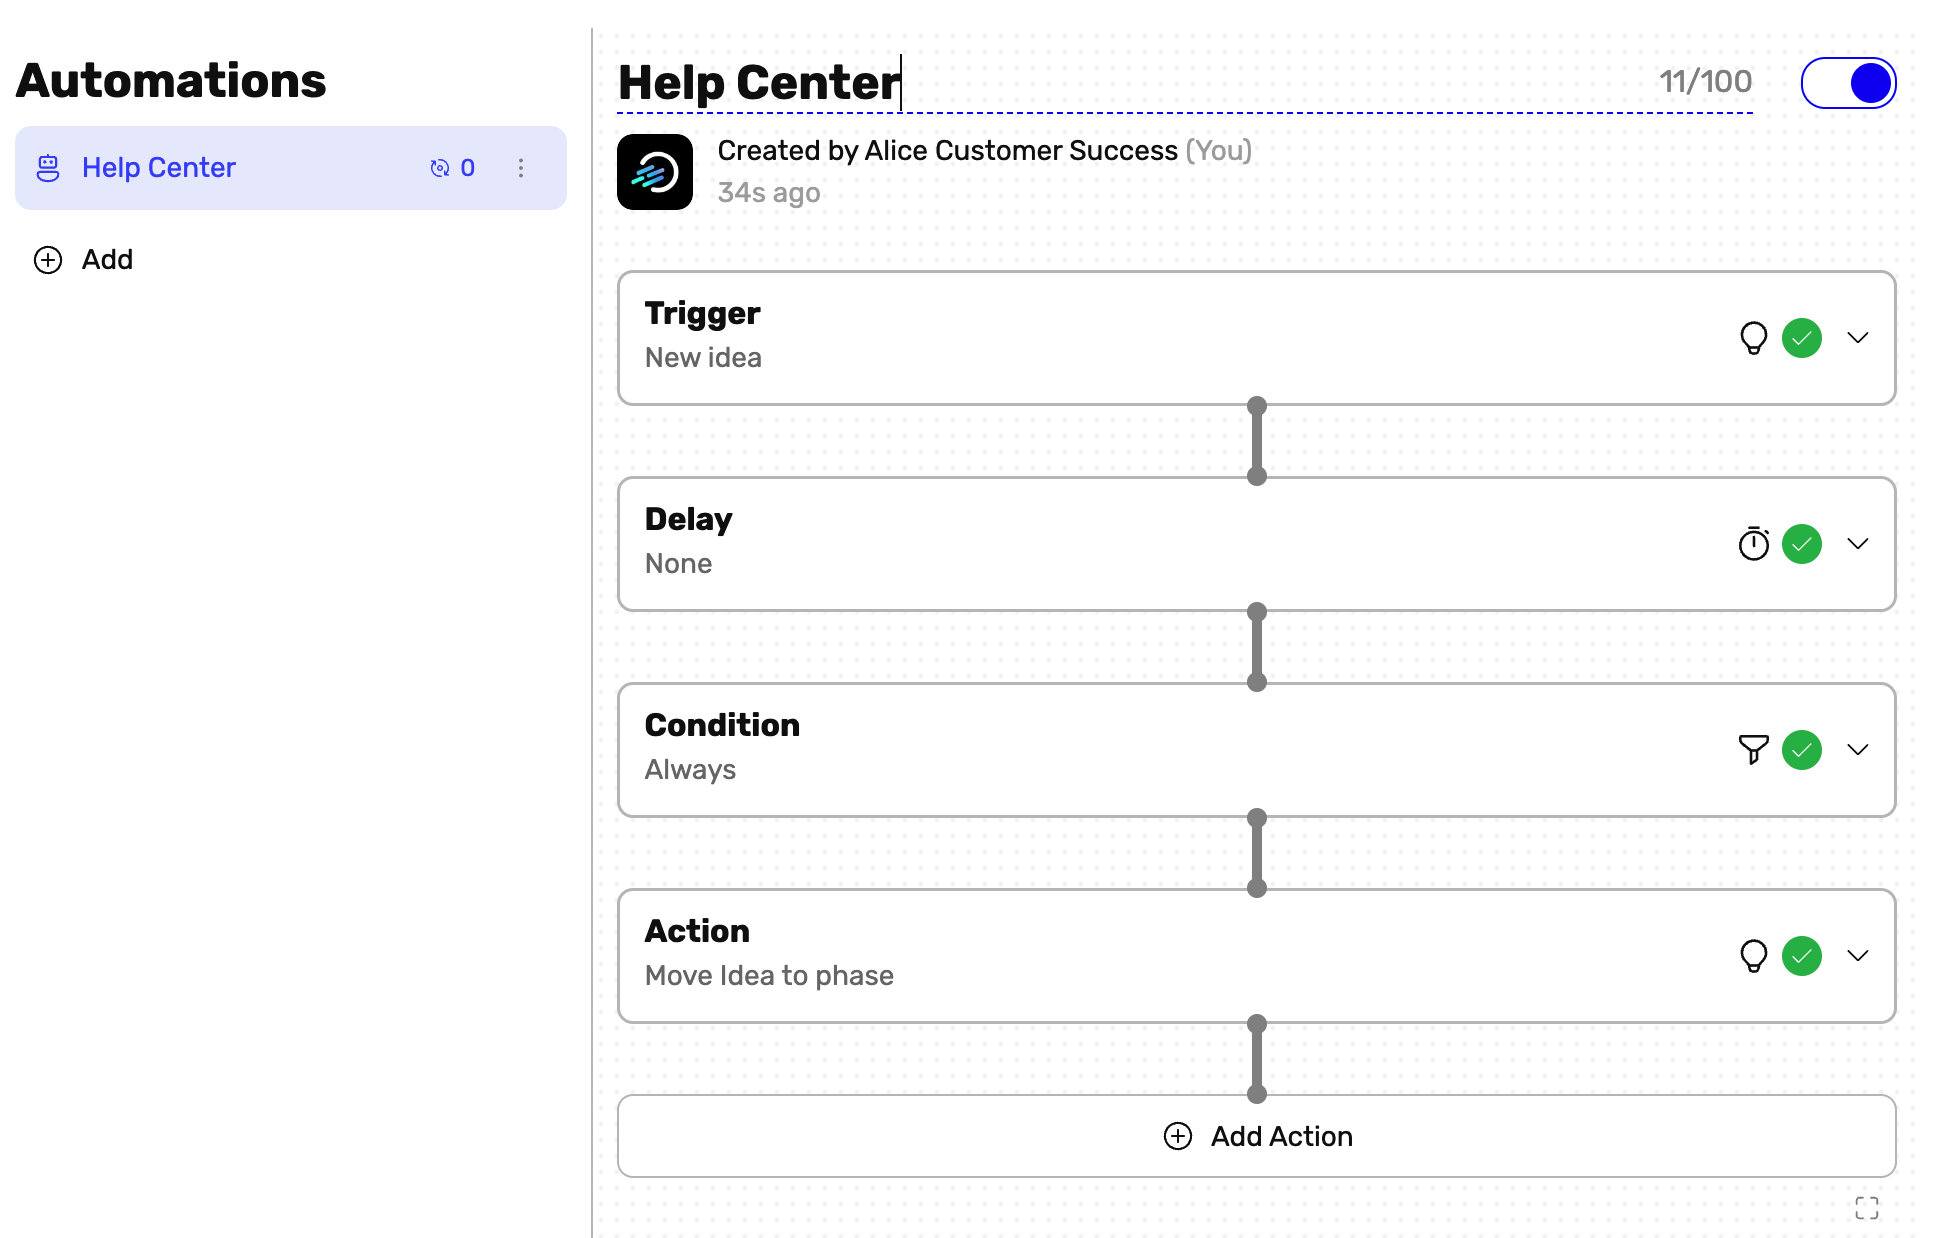
Task: Click the fullscreen icon at bottom right
Action: (1866, 1208)
